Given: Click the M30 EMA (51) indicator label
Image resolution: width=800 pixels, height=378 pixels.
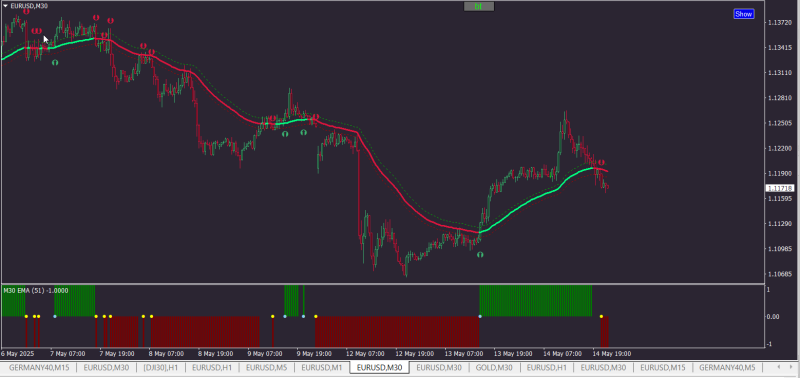Looking at the screenshot, I should tap(36, 290).
